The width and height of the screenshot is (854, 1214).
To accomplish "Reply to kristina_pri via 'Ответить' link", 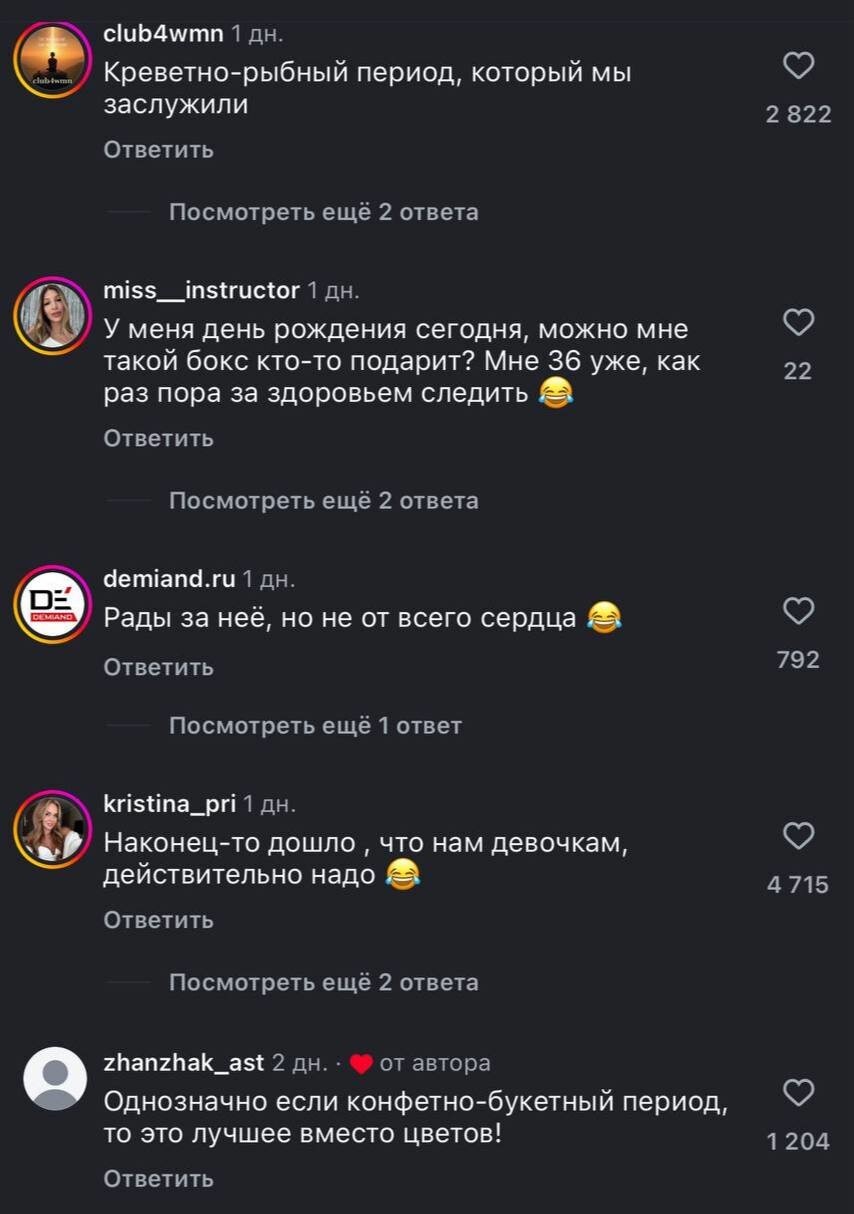I will (158, 919).
